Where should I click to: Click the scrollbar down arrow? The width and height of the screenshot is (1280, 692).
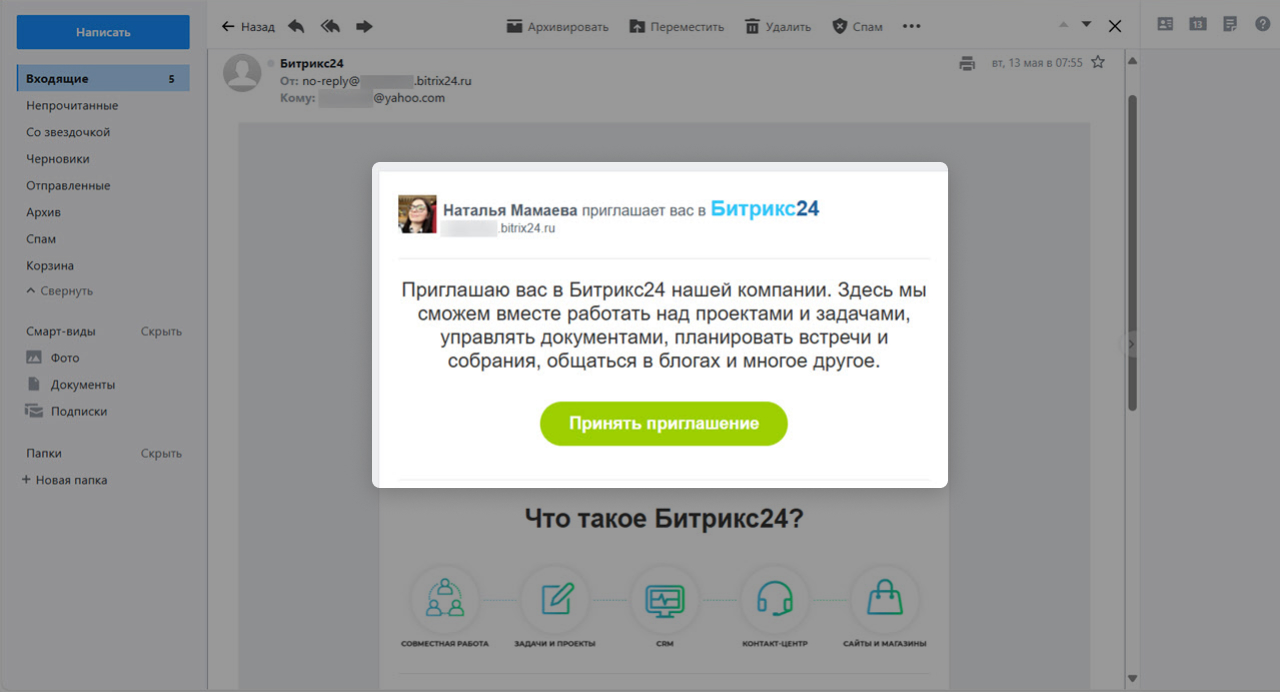pyautogui.click(x=1132, y=678)
